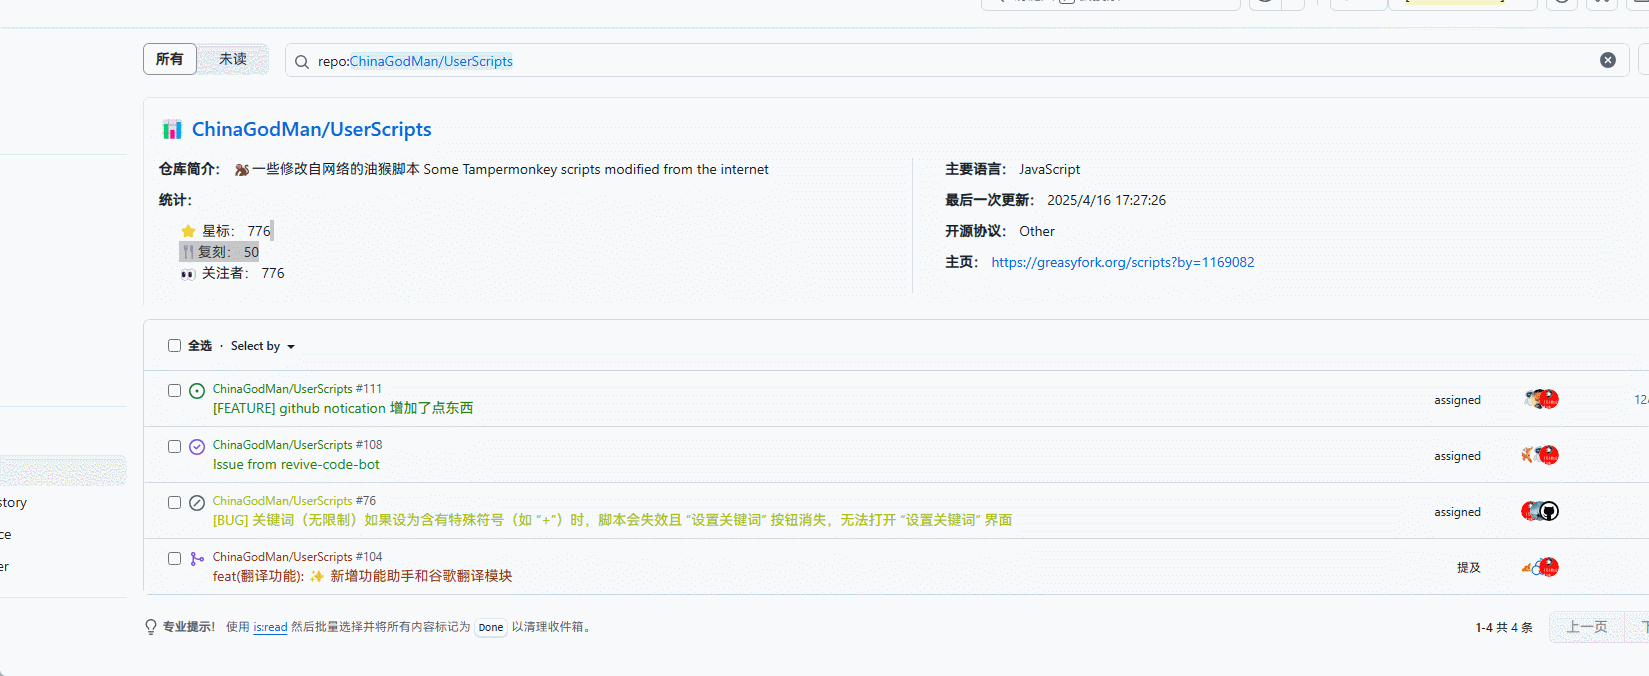This screenshot has height=676, width=1649.
Task: Open the Select by dropdown
Action: 263,346
